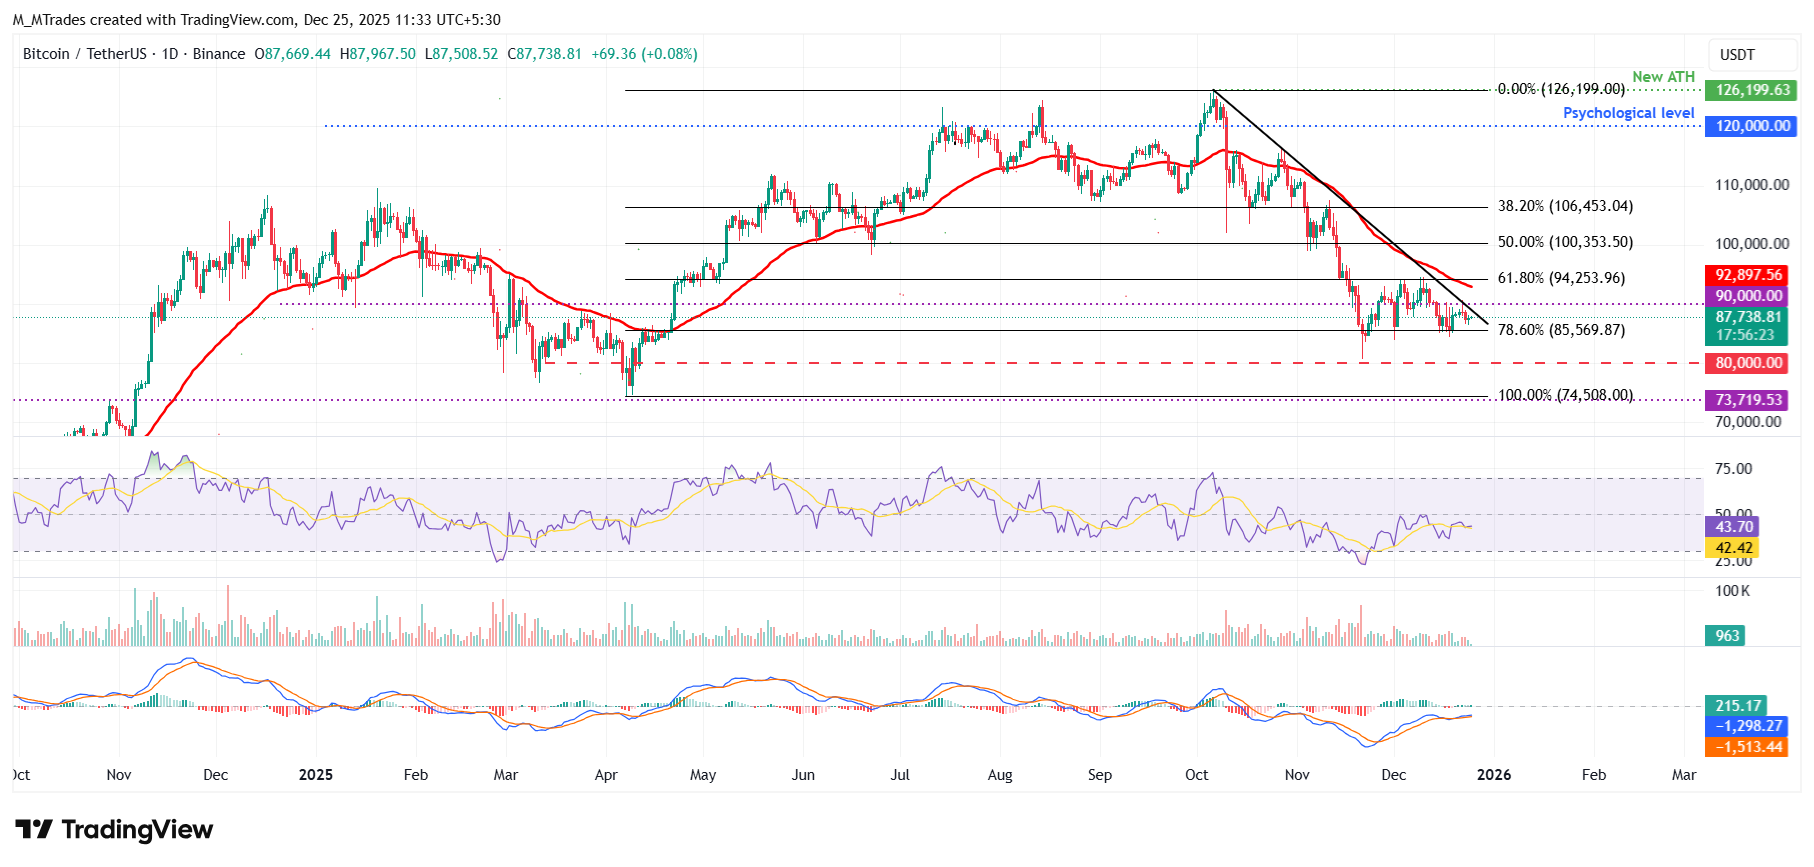Image resolution: width=1814 pixels, height=867 pixels.
Task: Click the 'Psychological level' text annotation
Action: [x=1628, y=113]
